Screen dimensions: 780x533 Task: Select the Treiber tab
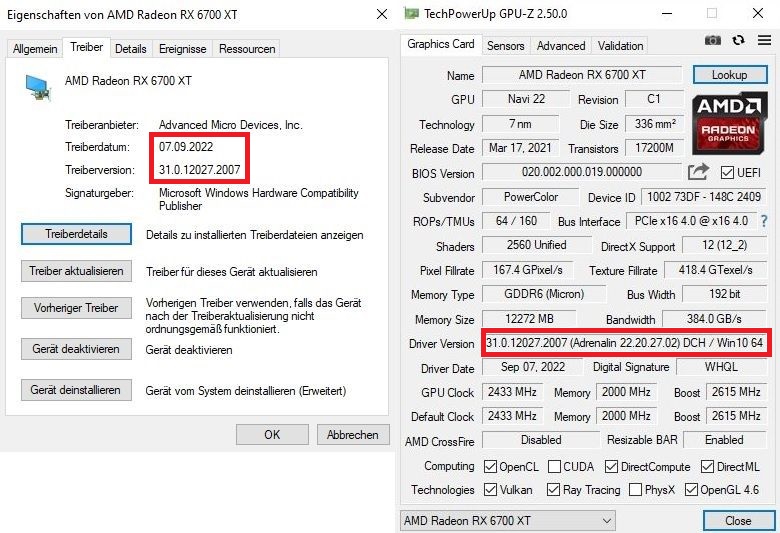[x=87, y=47]
